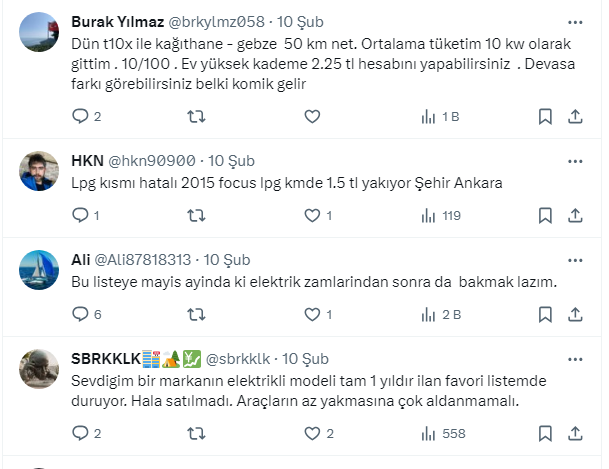The height and width of the screenshot is (469, 609).
Task: Click Ali's sailboat avatar
Action: 39,269
